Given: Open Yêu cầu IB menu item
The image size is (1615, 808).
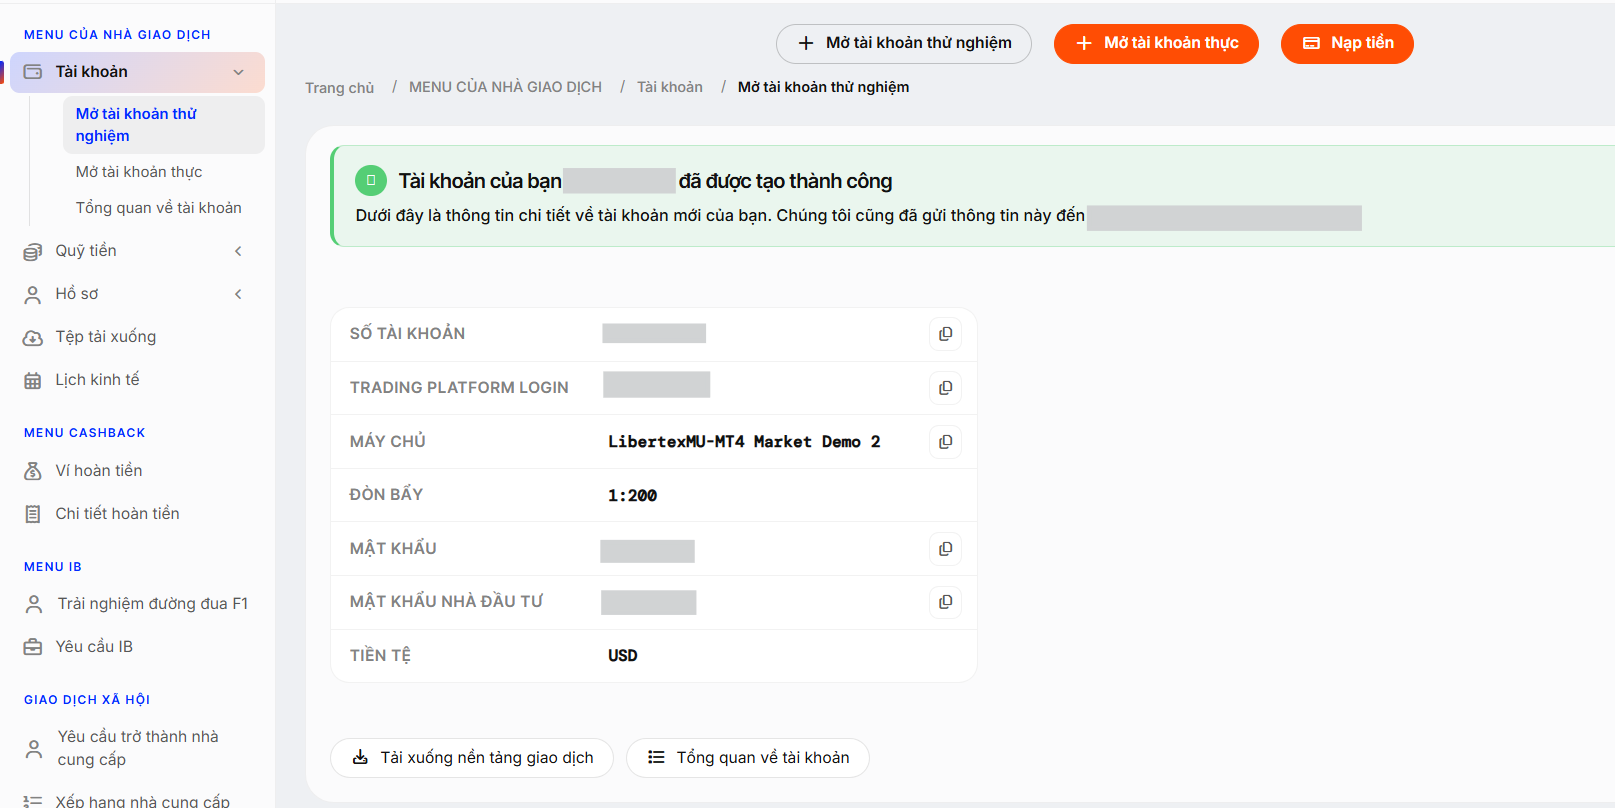Looking at the screenshot, I should pyautogui.click(x=94, y=647).
